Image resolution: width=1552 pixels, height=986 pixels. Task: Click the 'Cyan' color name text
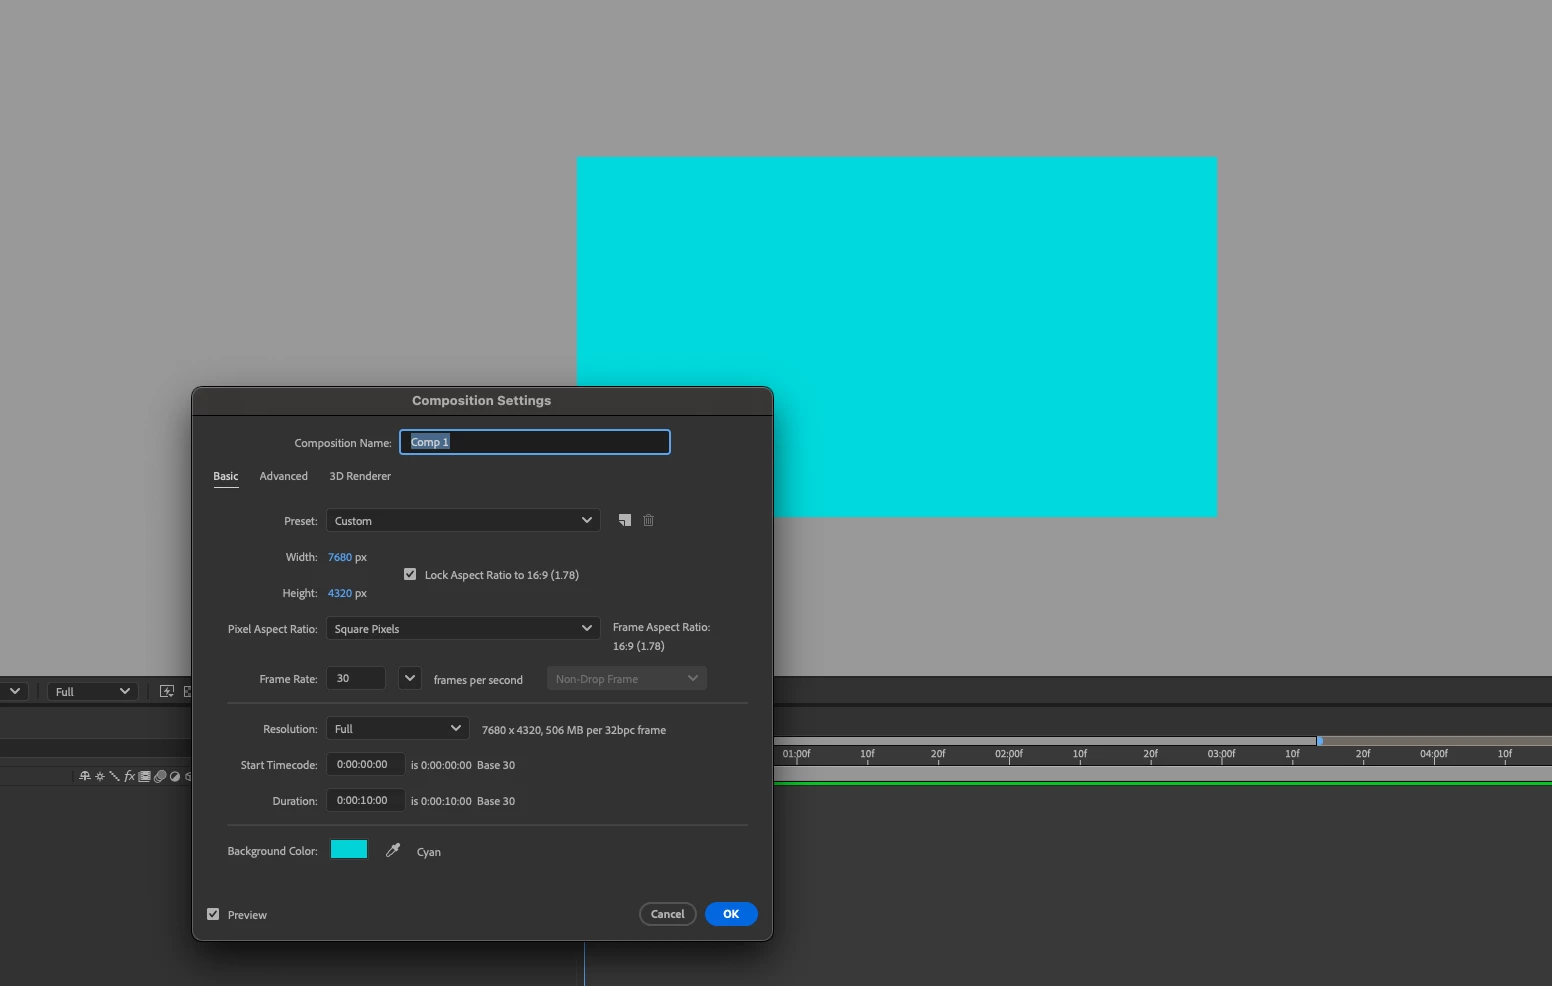429,852
